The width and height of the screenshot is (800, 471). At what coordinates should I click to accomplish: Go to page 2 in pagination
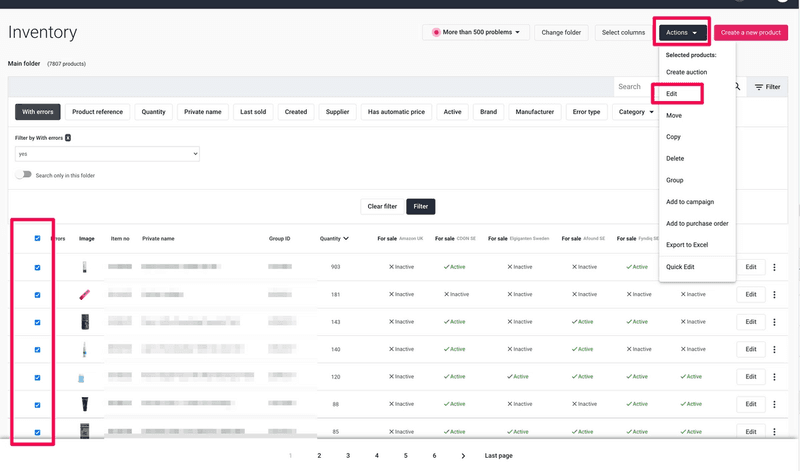click(319, 456)
